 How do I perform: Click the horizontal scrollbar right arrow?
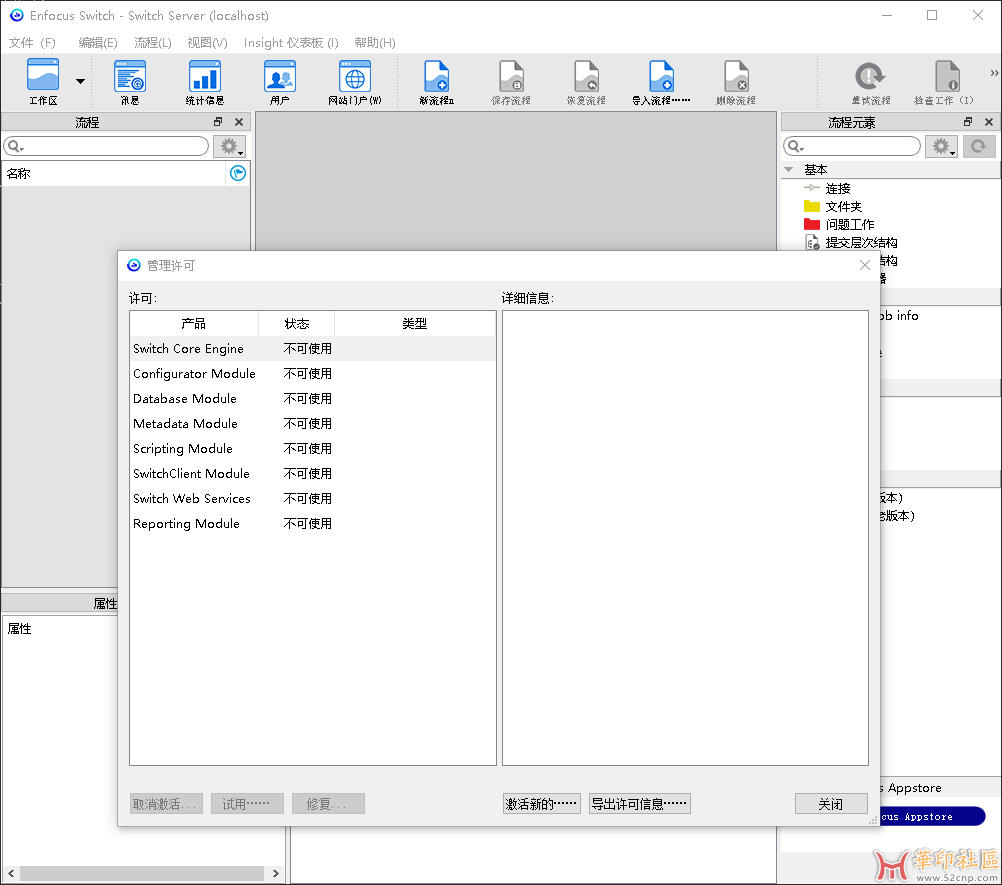pyautogui.click(x=275, y=873)
